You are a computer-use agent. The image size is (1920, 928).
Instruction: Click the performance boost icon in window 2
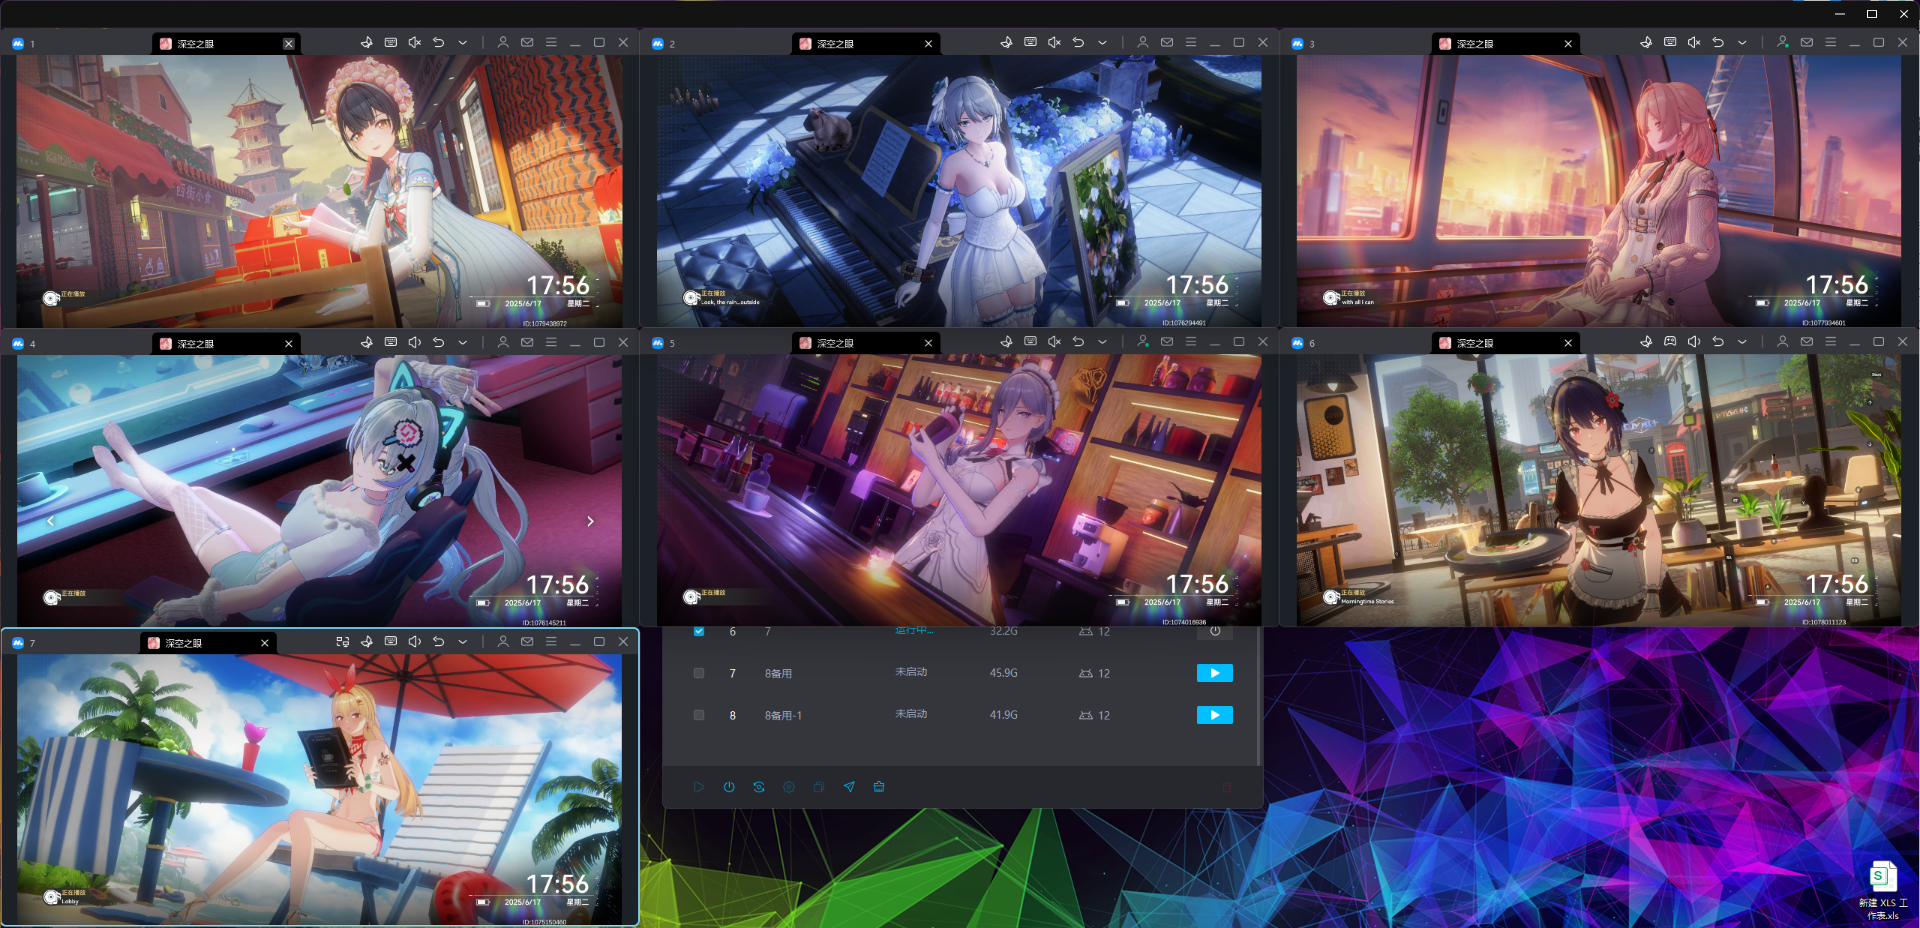(x=1006, y=43)
